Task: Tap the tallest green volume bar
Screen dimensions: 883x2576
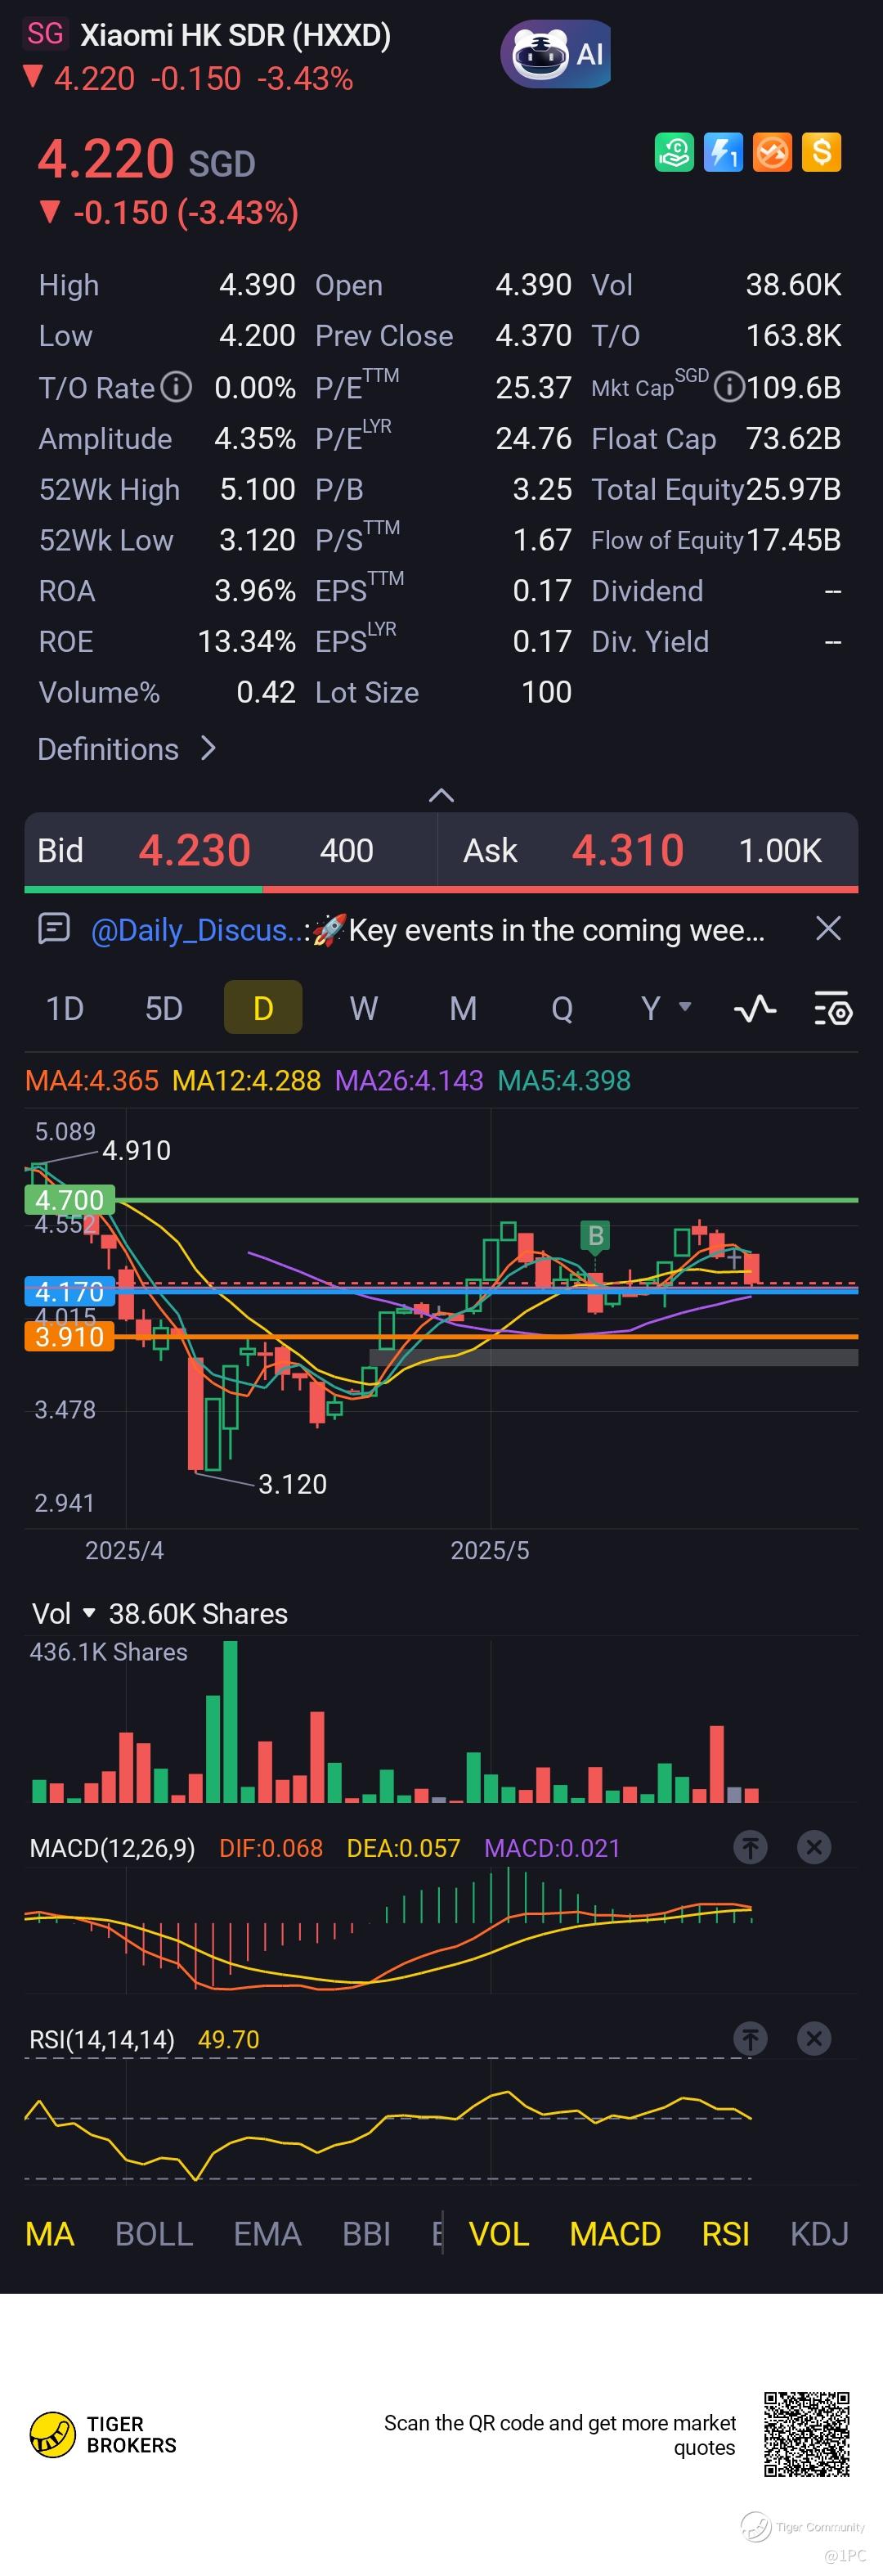Action: [x=230, y=1722]
